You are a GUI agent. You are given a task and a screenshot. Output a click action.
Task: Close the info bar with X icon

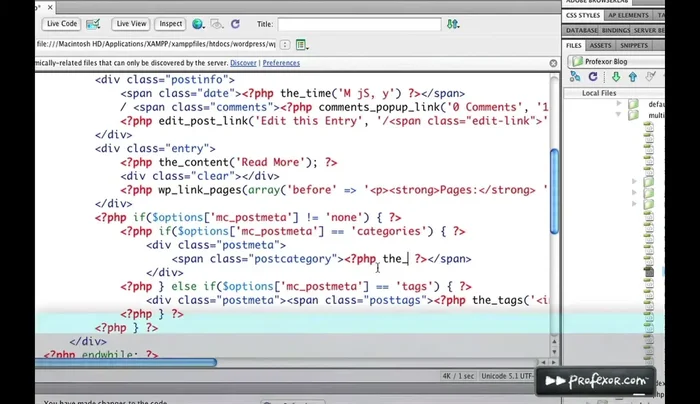(553, 63)
